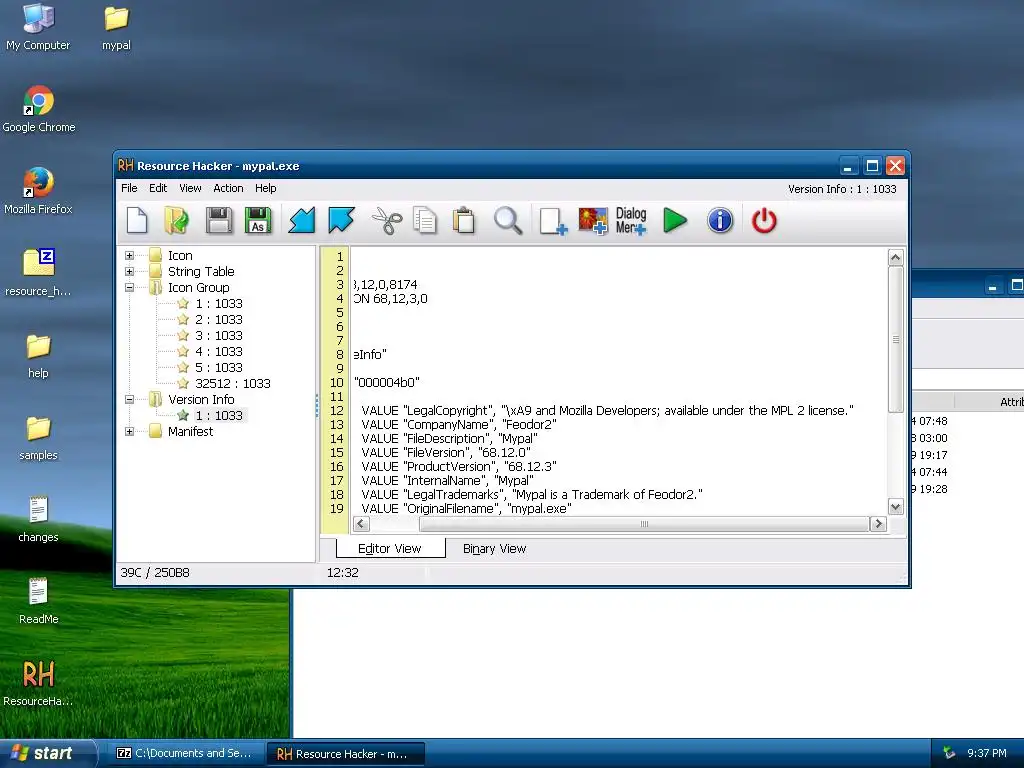
Task: Expand the Icon tree node
Action: [x=129, y=255]
